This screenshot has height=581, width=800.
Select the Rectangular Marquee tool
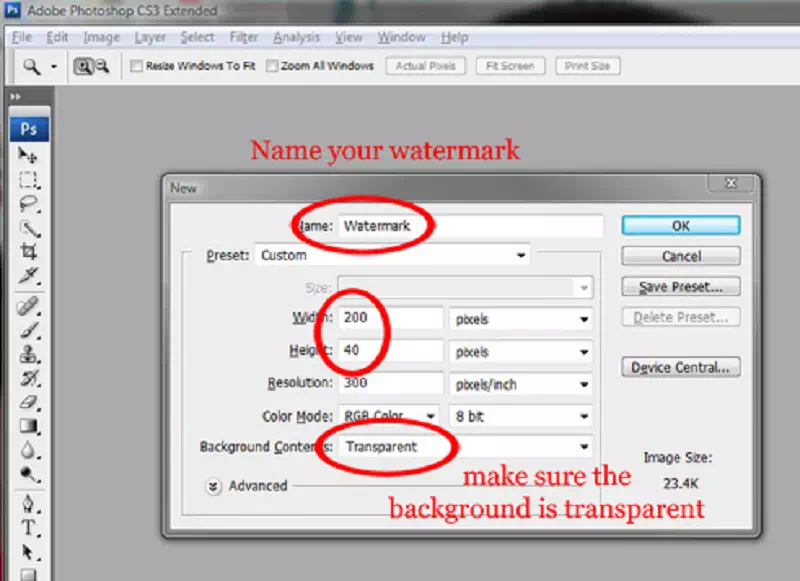tap(28, 180)
